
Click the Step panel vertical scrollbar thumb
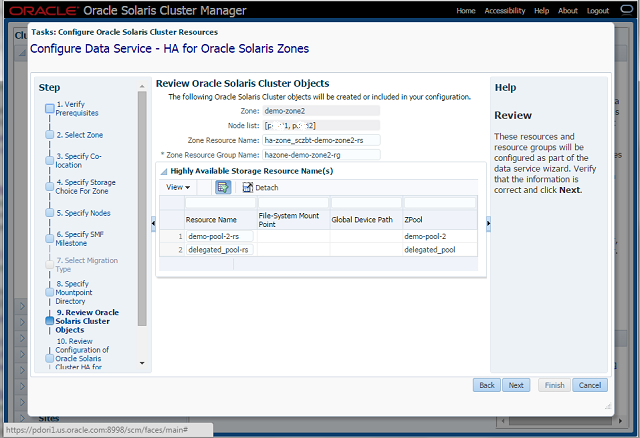(x=142, y=208)
